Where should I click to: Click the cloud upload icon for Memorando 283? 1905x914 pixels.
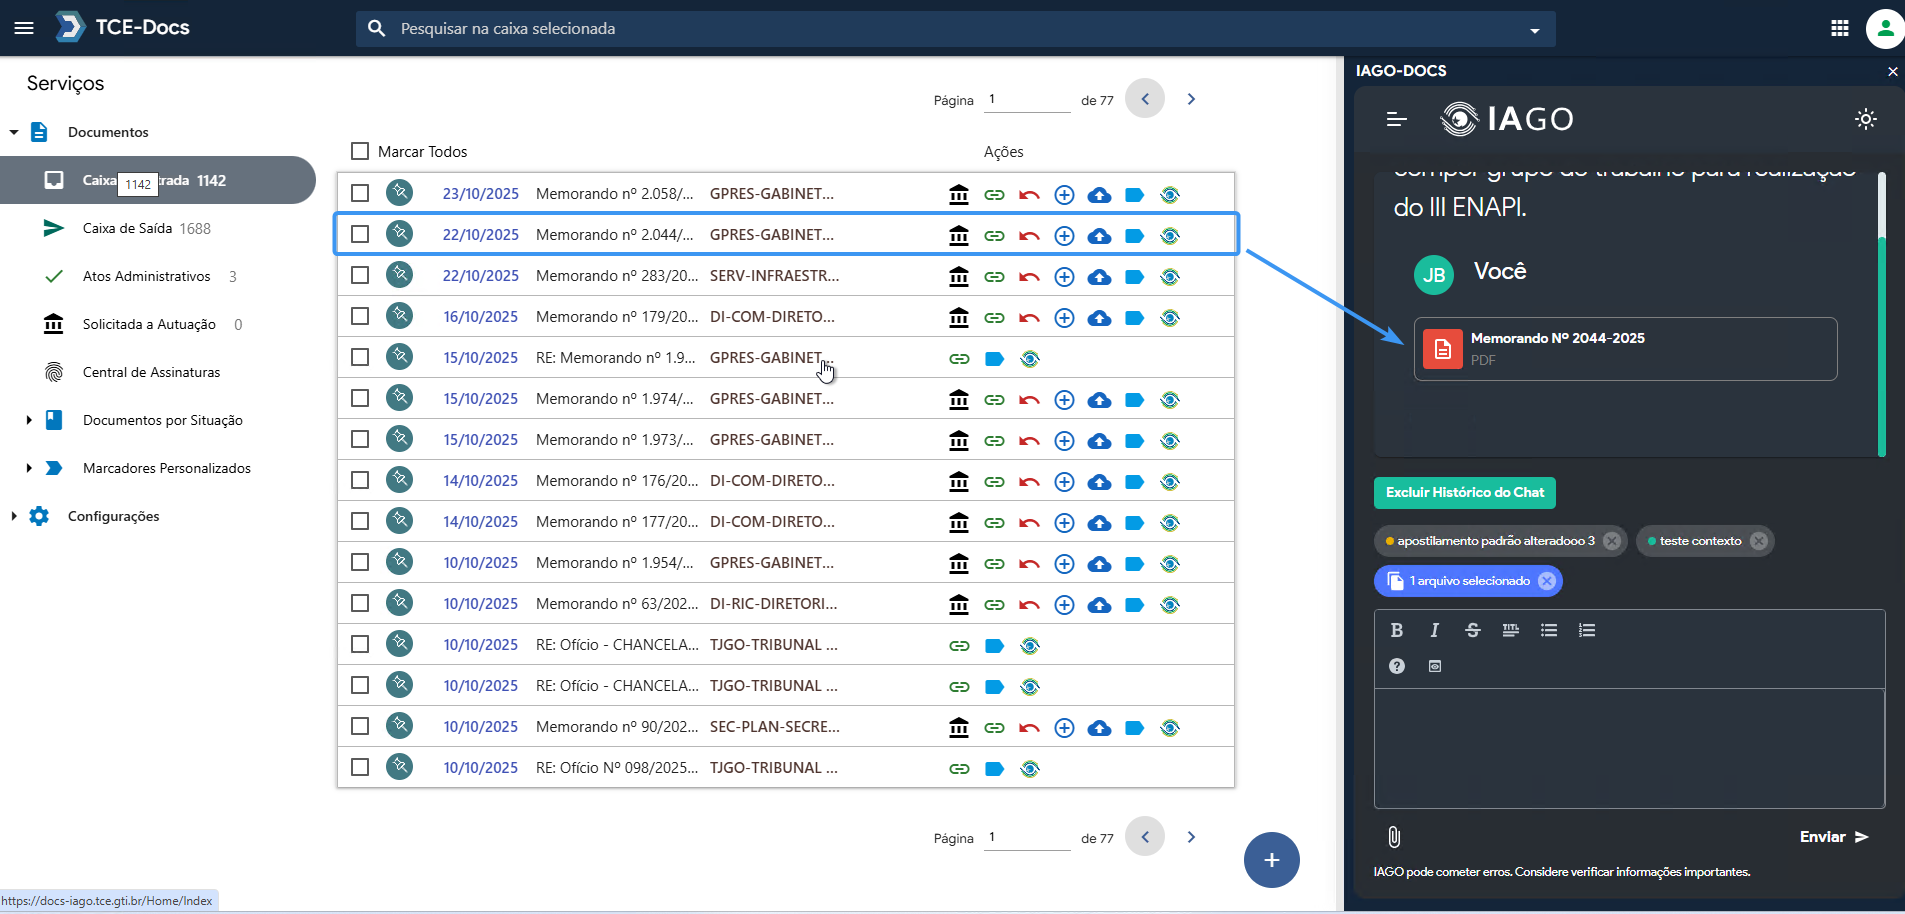(x=1099, y=277)
